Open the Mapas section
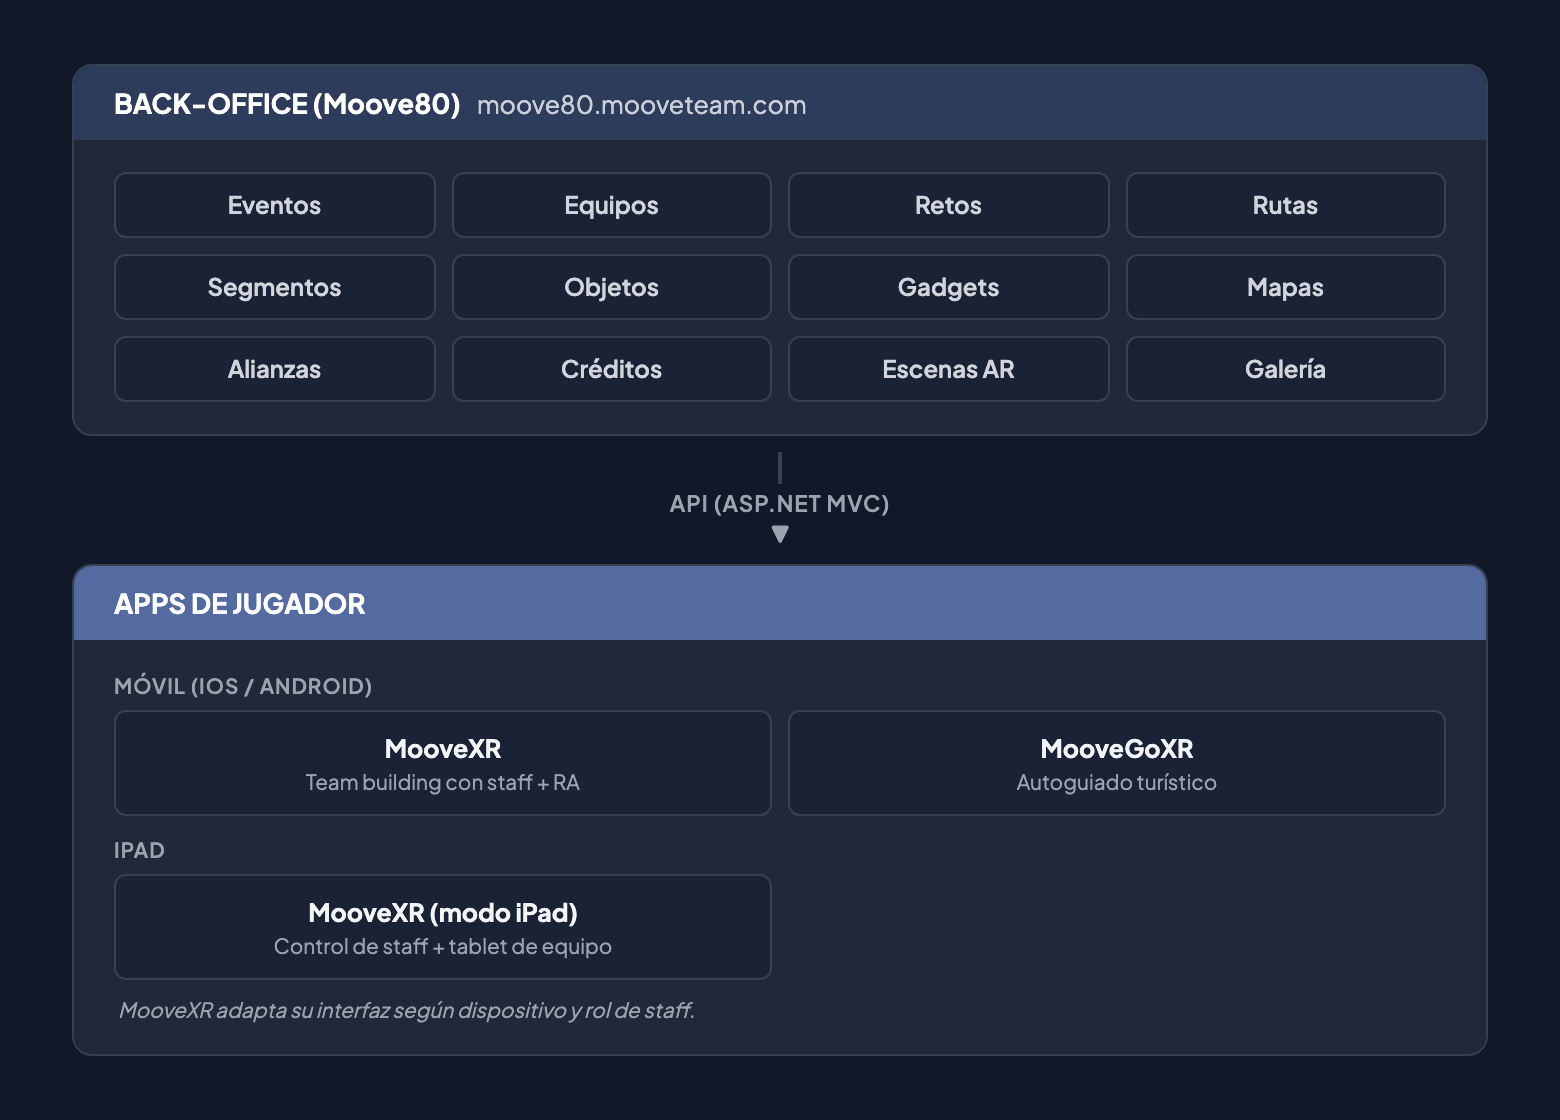The height and width of the screenshot is (1120, 1560). pyautogui.click(x=1285, y=287)
